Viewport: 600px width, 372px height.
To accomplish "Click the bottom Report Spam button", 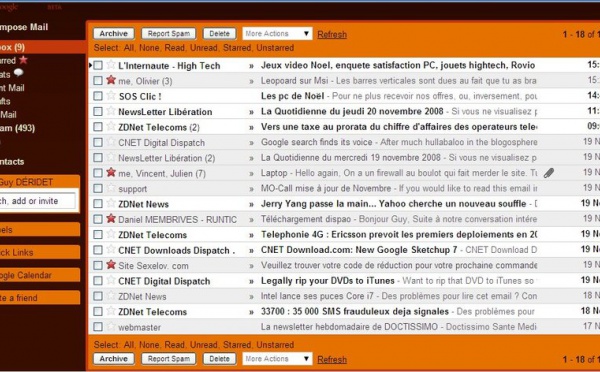I will (169, 359).
